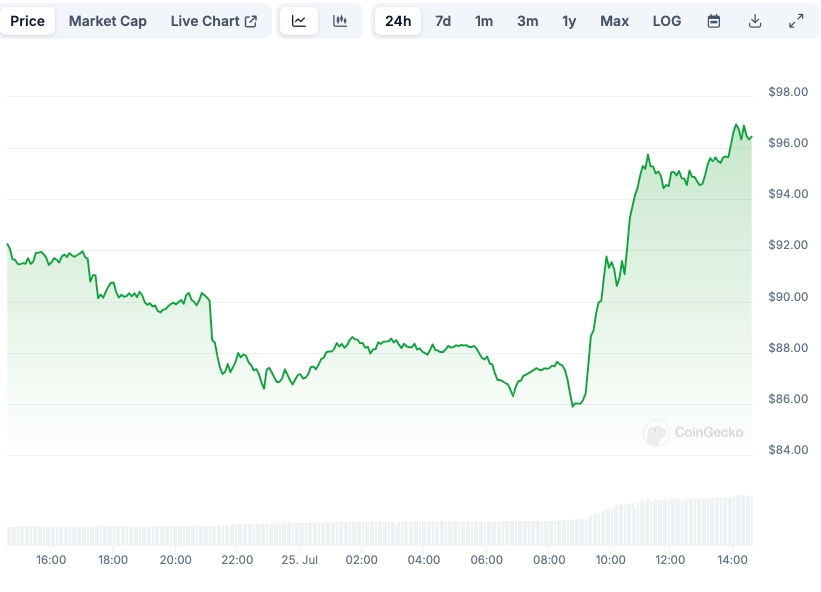Select the Max time range
Viewport: 821px width, 592px height.
click(614, 21)
